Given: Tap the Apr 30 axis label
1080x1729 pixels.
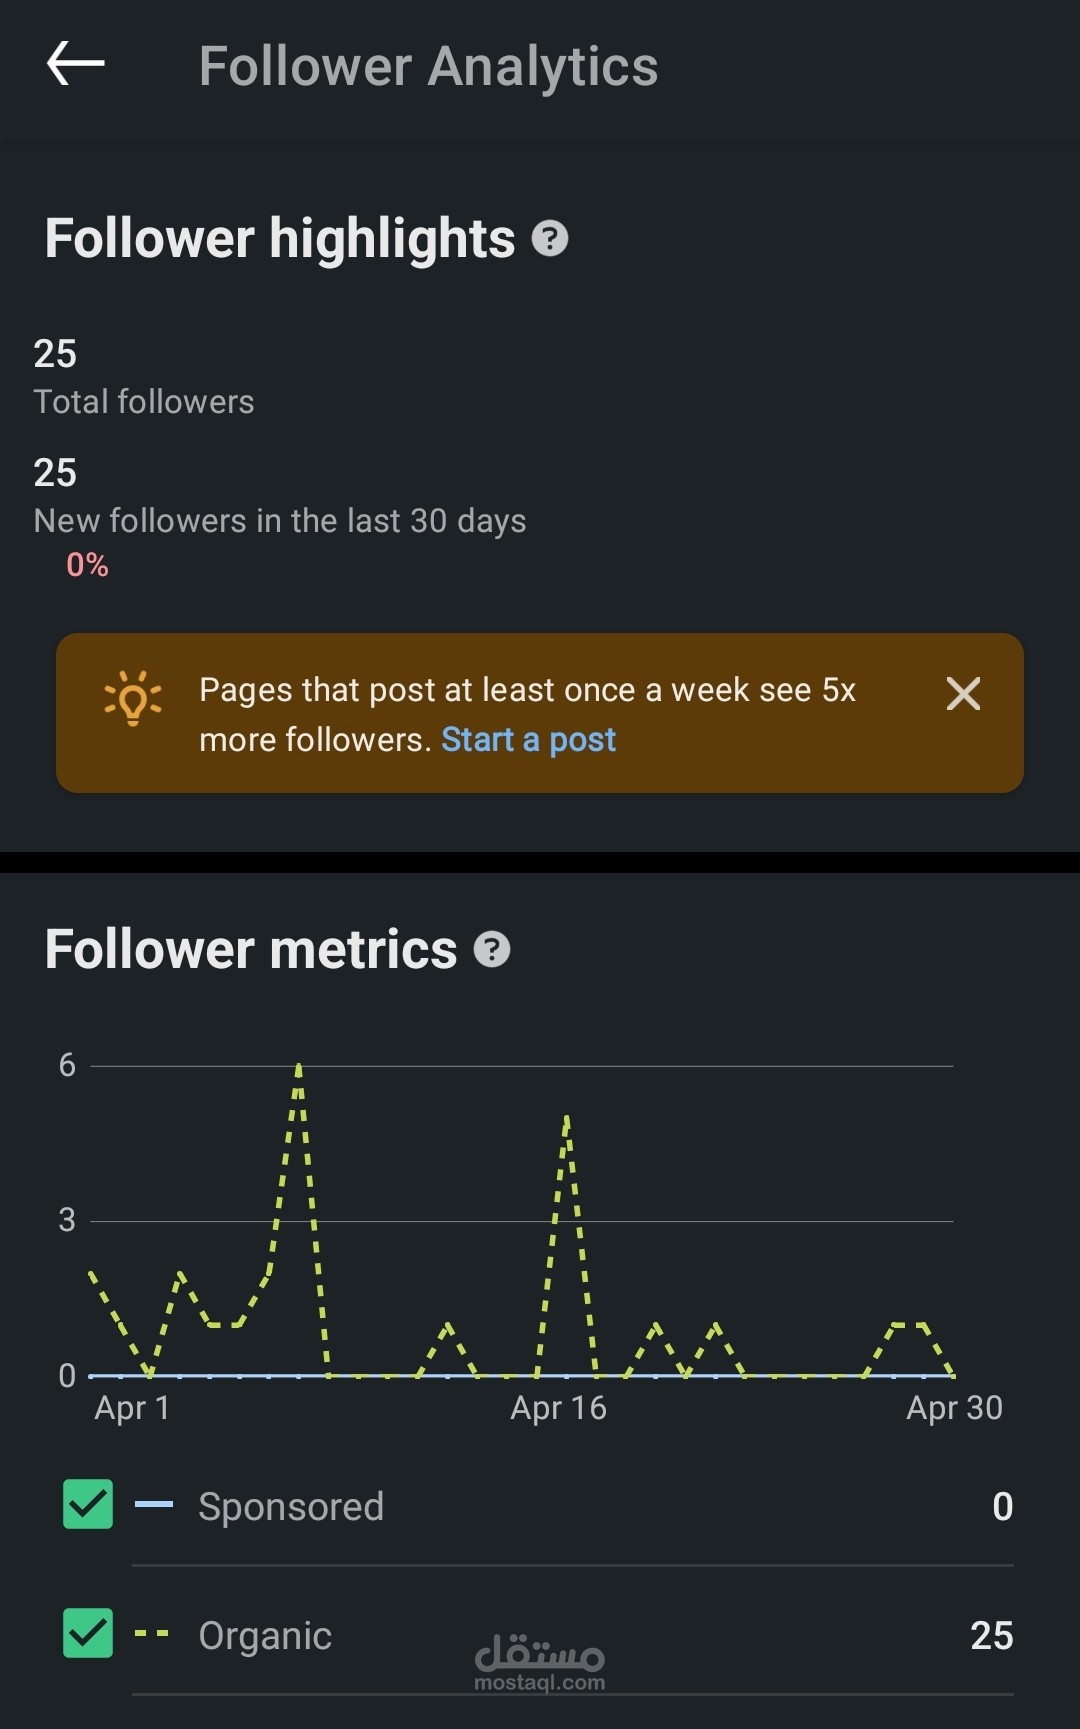Looking at the screenshot, I should (x=954, y=1408).
